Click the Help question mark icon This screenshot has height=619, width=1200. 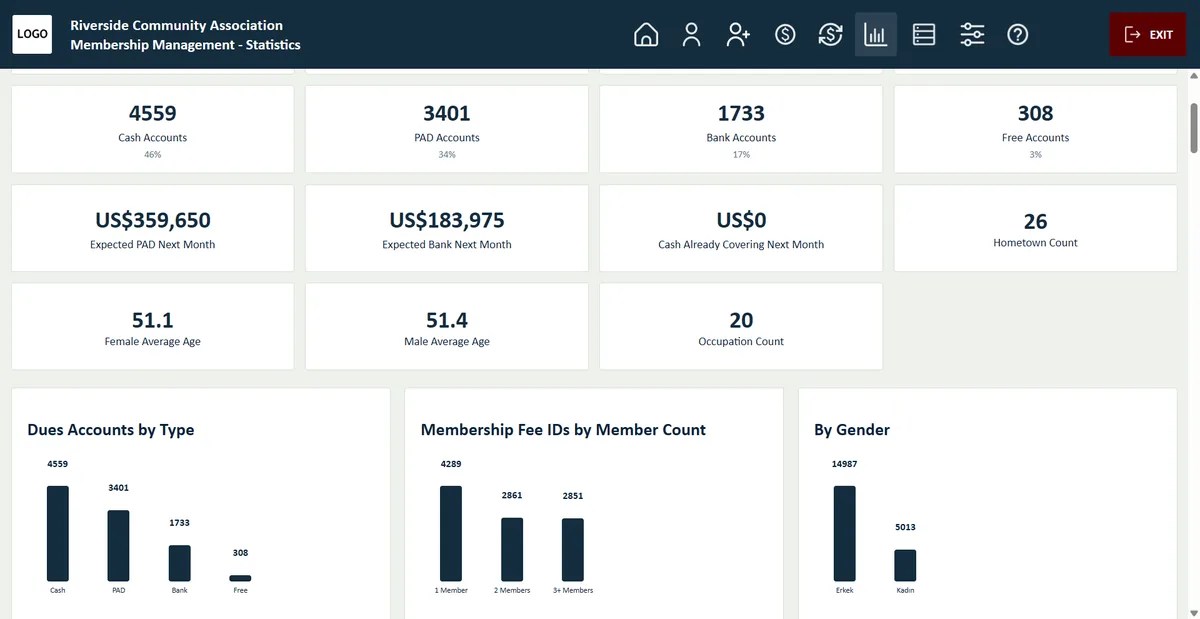coord(1018,35)
